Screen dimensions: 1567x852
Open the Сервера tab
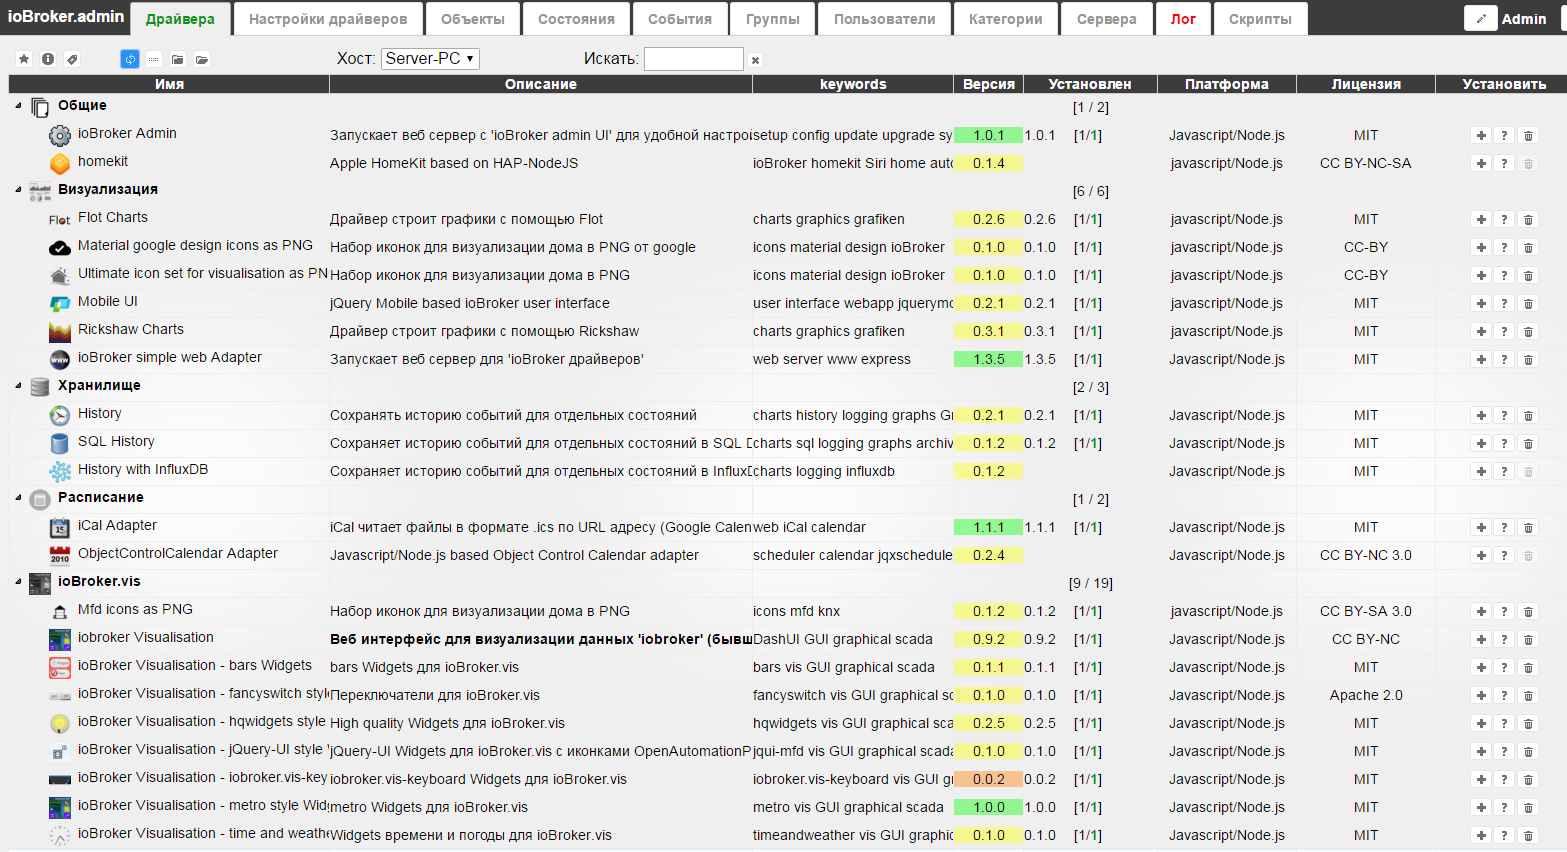1107,19
